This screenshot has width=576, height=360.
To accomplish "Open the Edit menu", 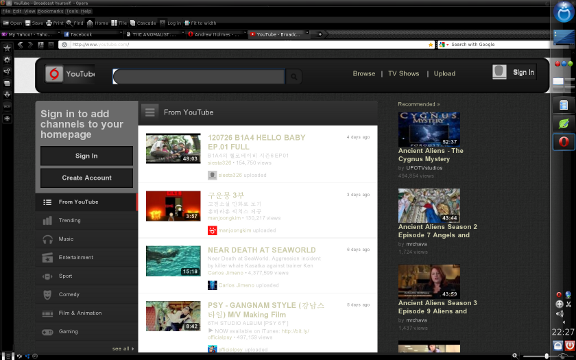I will 17,11.
